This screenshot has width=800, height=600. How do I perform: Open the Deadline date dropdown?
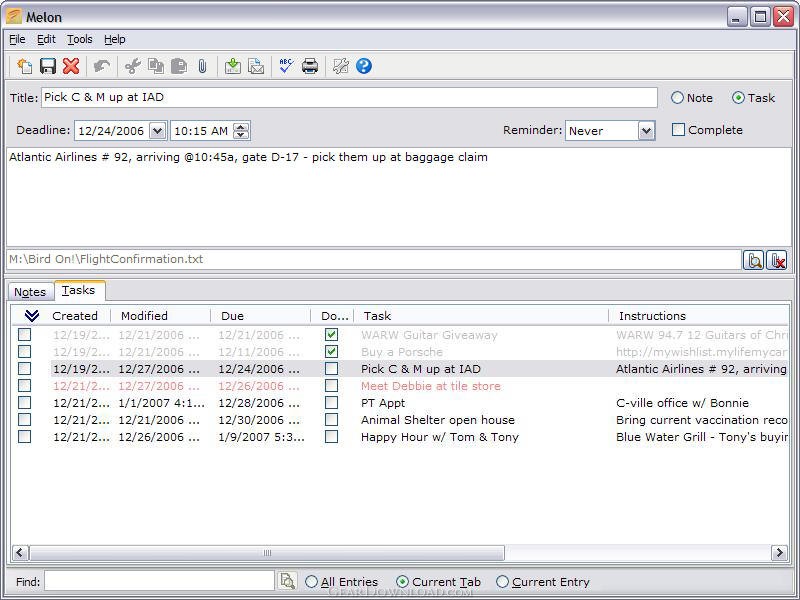tap(158, 131)
